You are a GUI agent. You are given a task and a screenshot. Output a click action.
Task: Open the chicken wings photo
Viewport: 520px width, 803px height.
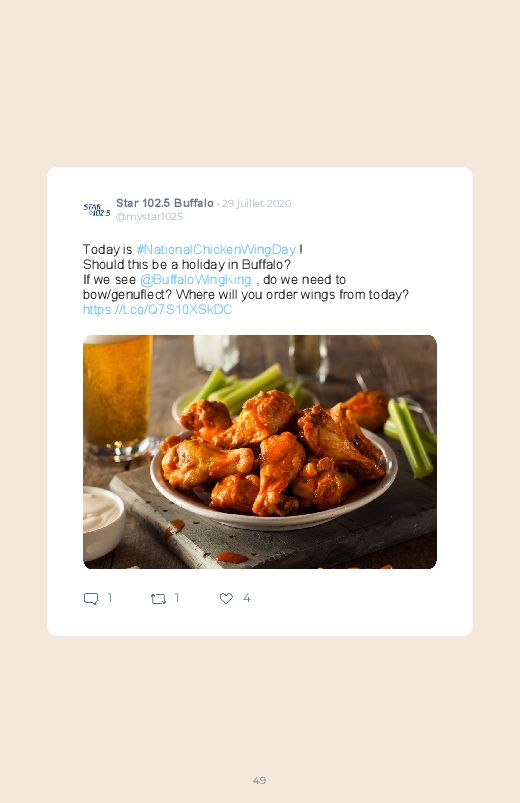260,452
